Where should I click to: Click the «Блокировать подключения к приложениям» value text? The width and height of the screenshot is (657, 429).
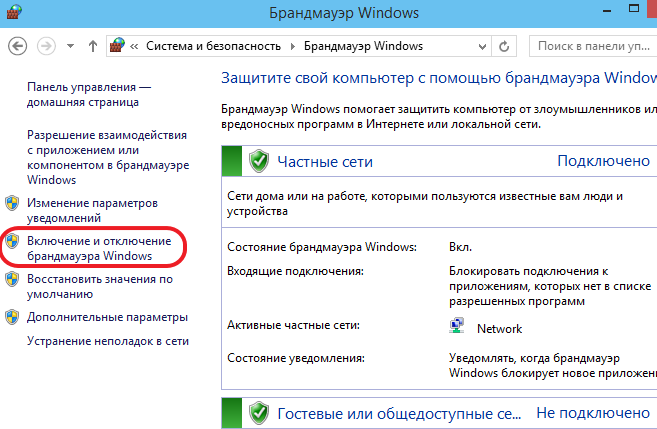(550, 286)
